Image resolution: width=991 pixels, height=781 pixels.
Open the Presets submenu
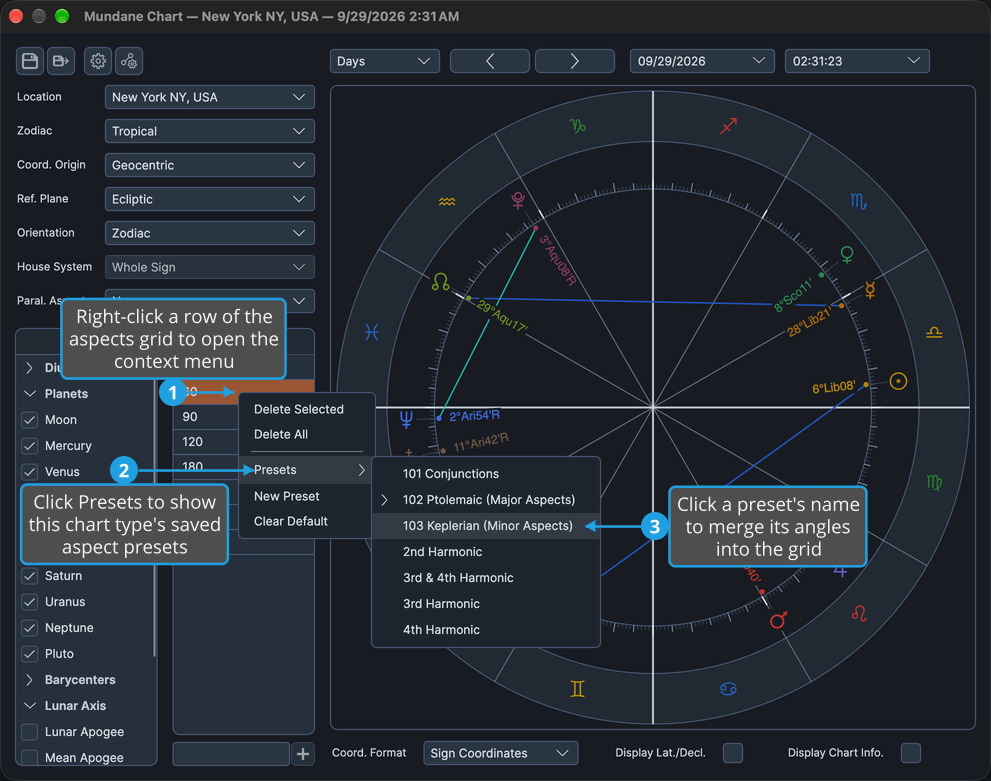[307, 470]
